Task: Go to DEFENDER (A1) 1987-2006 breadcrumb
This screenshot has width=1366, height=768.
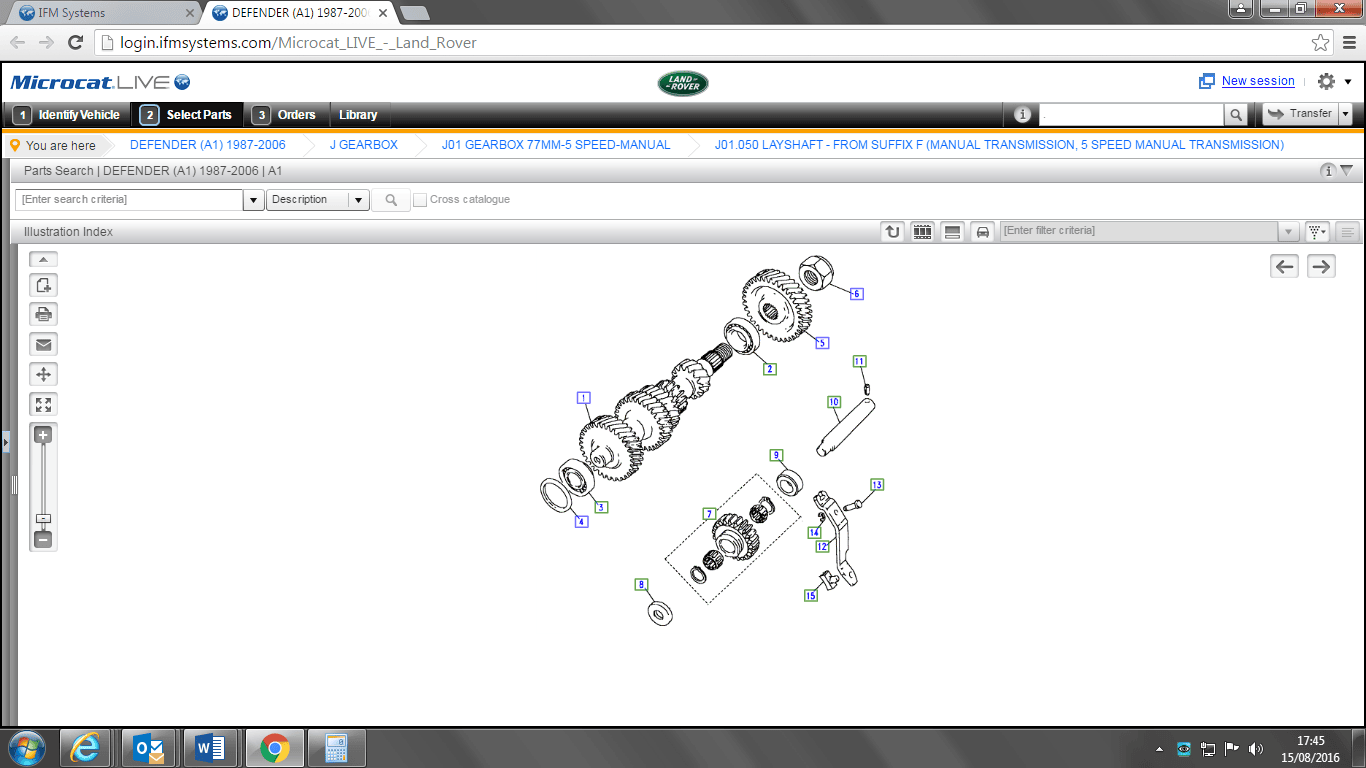Action: click(208, 145)
